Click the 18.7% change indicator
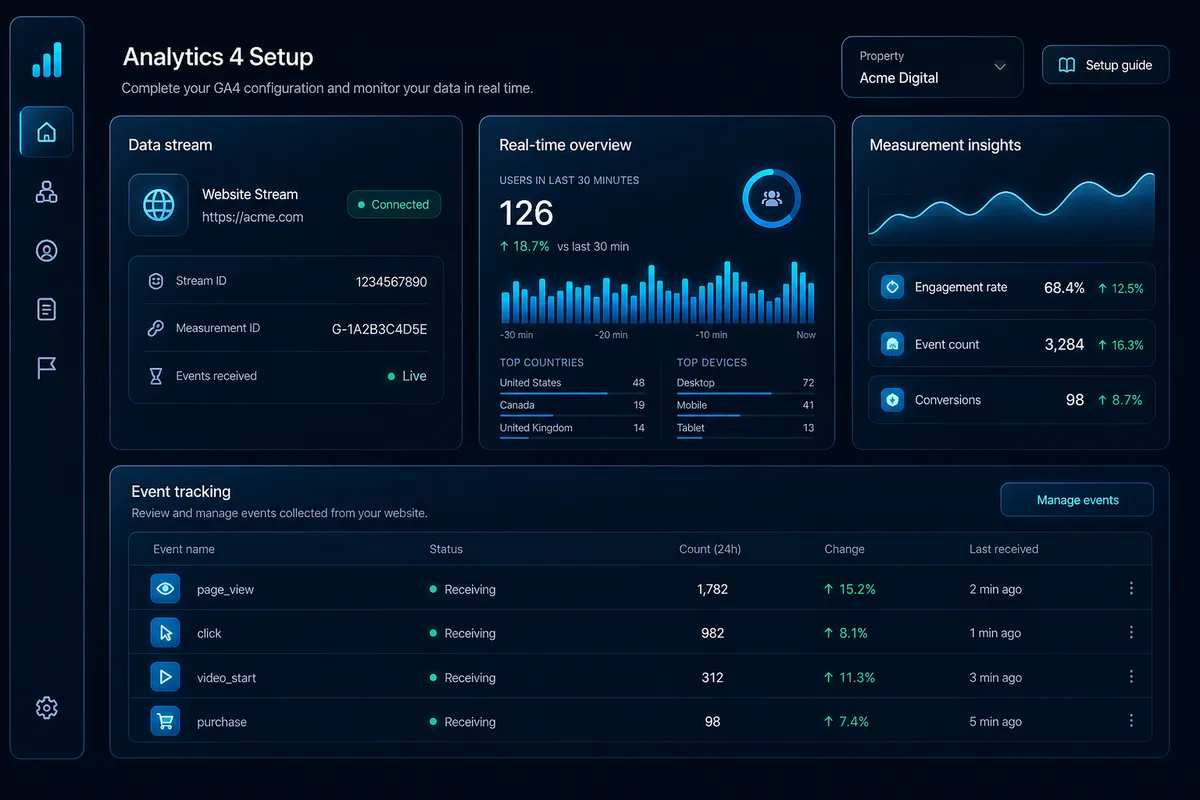 coord(524,246)
